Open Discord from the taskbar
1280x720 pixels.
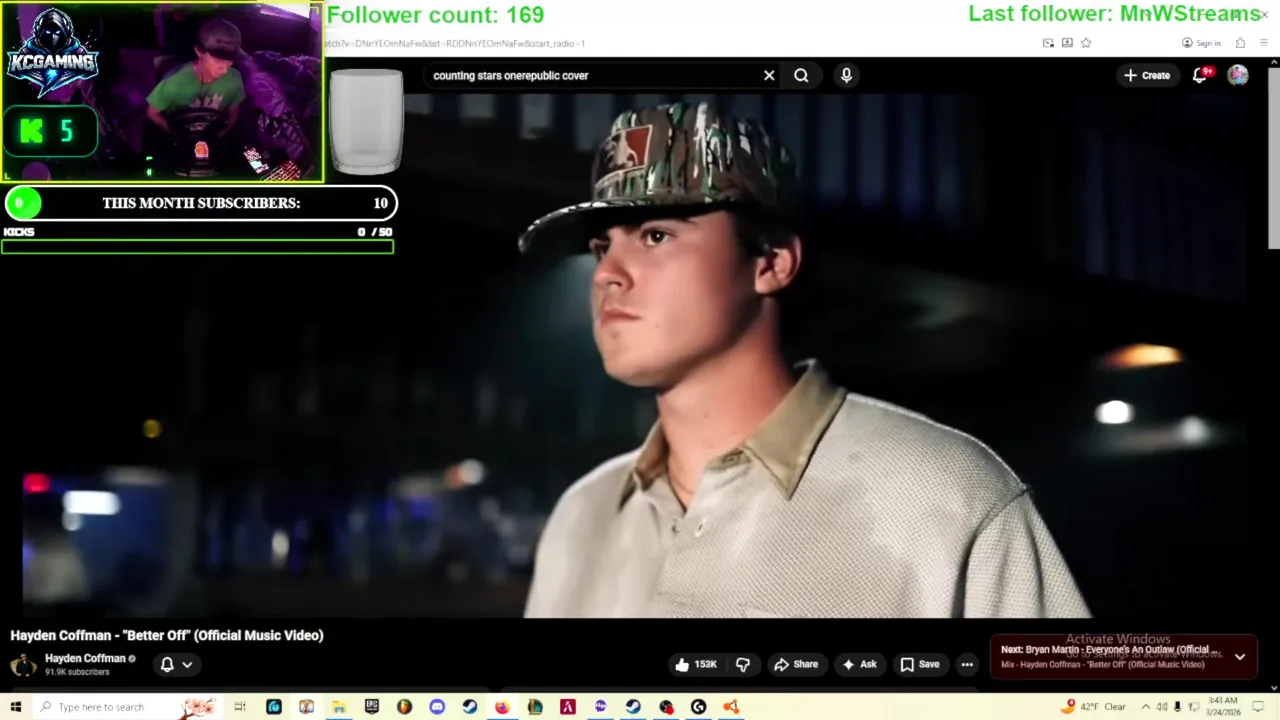(437, 707)
